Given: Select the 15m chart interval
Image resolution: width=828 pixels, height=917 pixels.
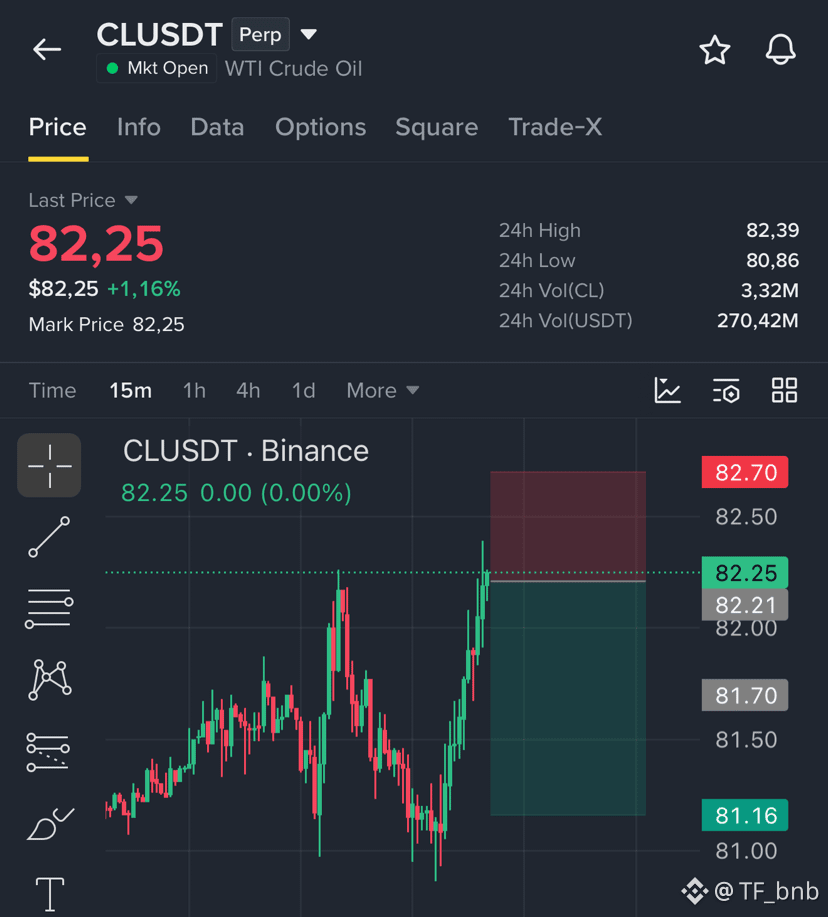Looking at the screenshot, I should pos(130,390).
